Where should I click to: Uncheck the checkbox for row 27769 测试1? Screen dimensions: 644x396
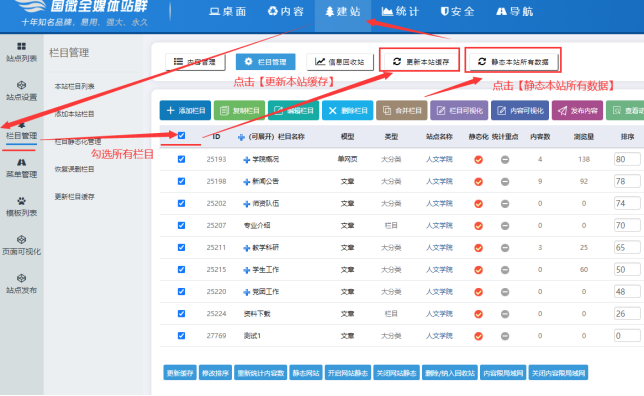pyautogui.click(x=182, y=336)
